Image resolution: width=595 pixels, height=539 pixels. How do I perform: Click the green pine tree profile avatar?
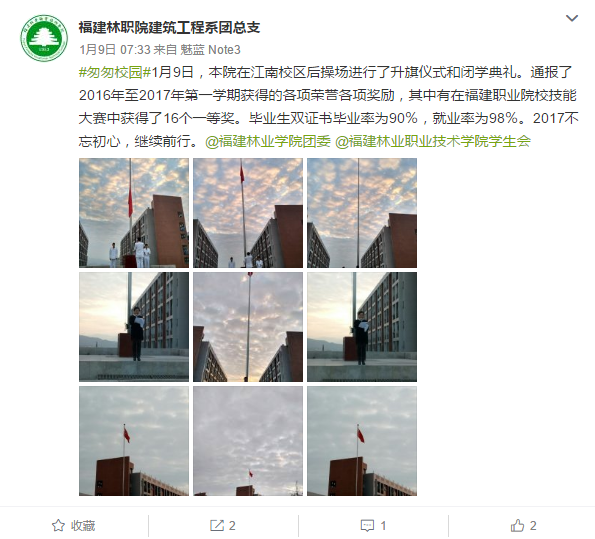(44, 38)
